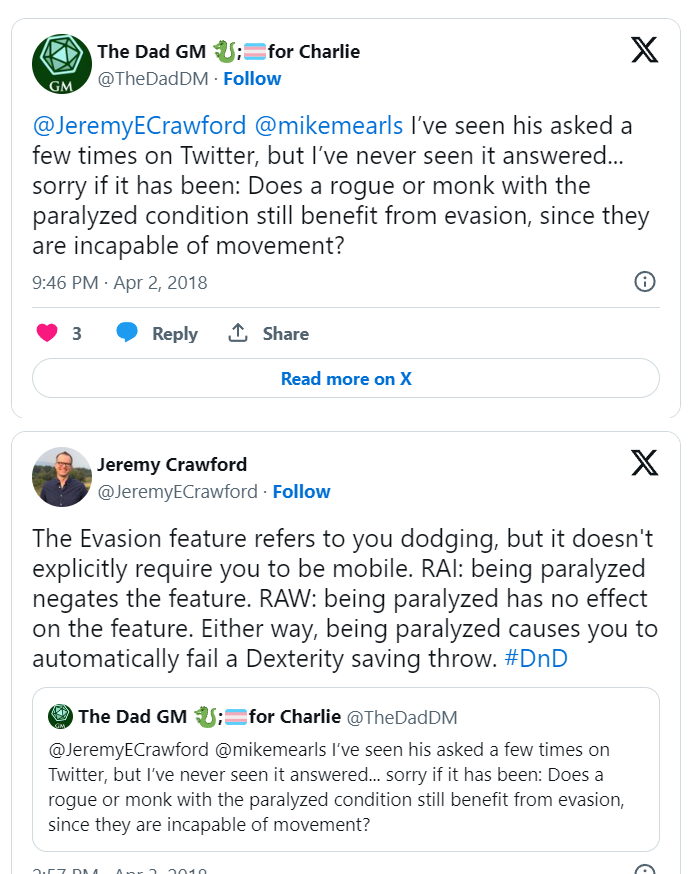Screen dimensions: 688x874
Task: Like the Dad GM tweet with heart icon
Action: (47, 333)
